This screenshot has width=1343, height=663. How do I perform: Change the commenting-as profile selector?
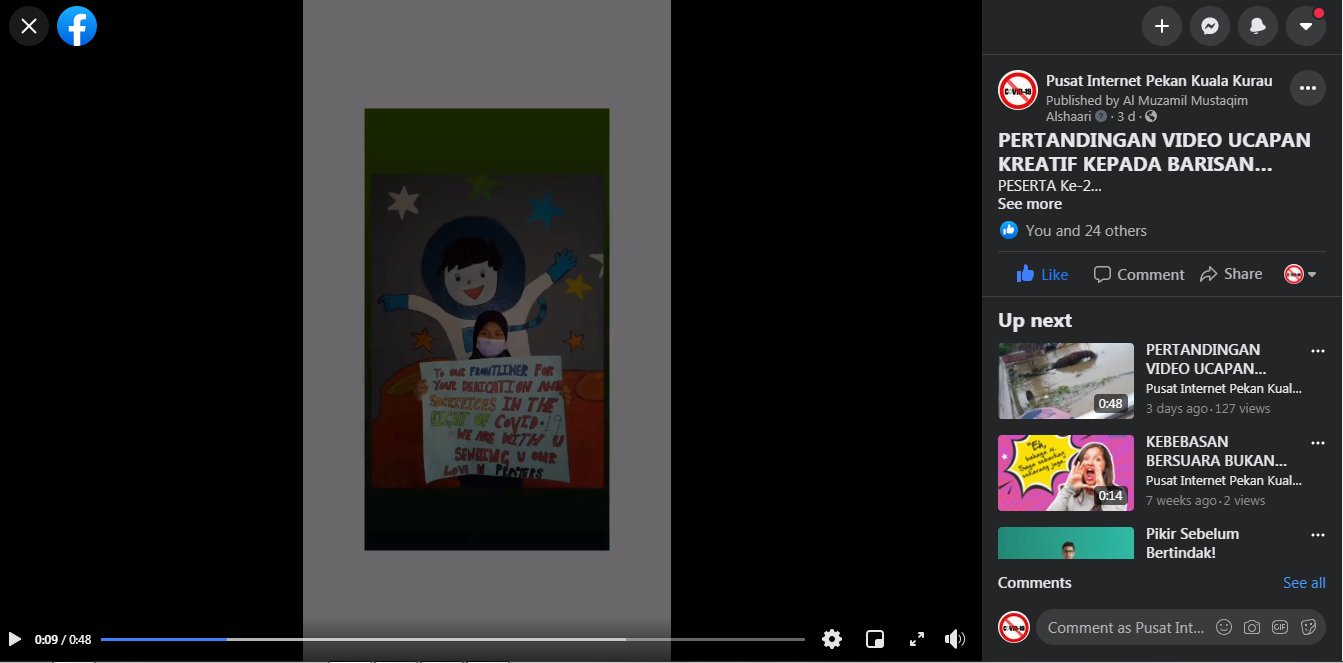coord(1299,274)
